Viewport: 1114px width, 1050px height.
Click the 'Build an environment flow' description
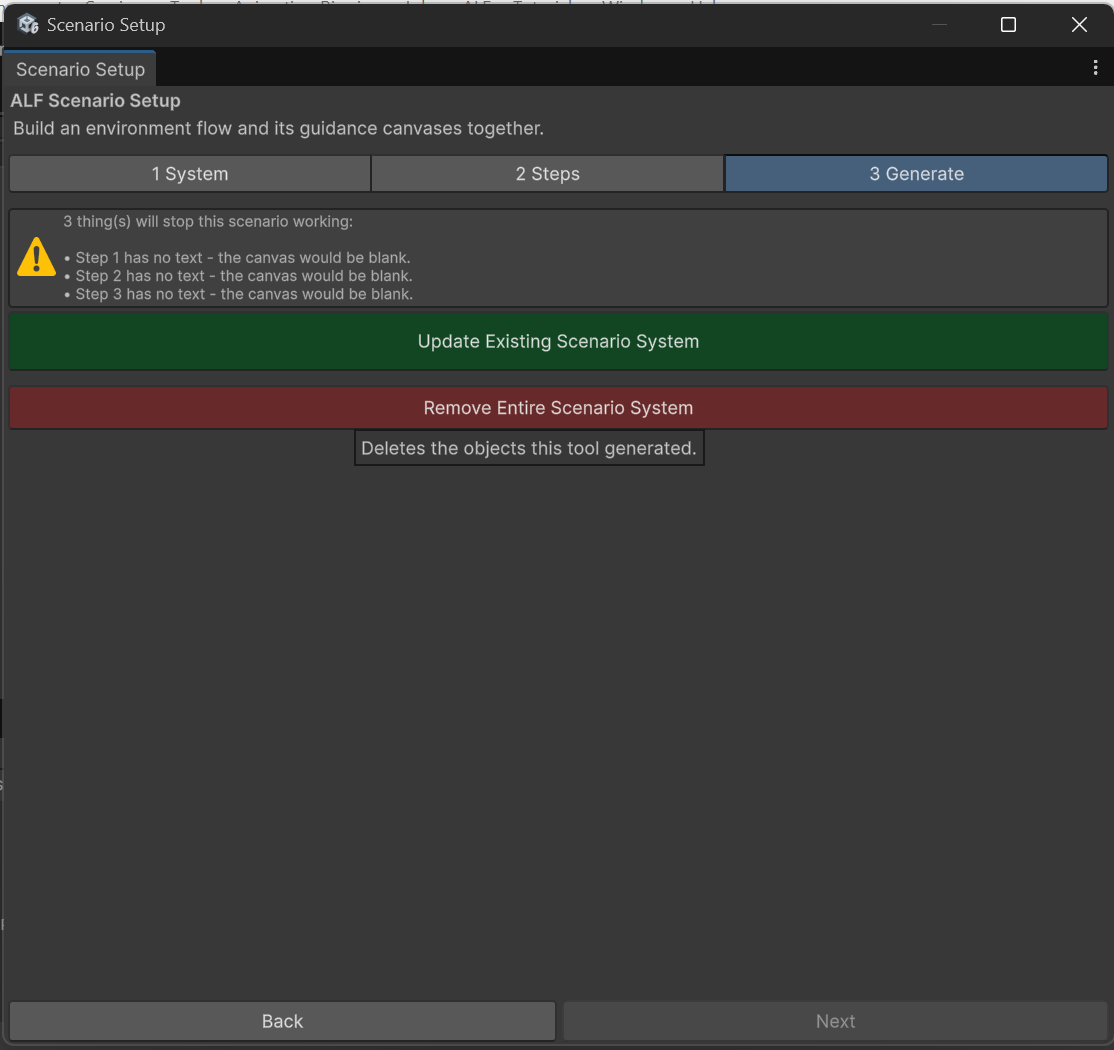coord(278,129)
